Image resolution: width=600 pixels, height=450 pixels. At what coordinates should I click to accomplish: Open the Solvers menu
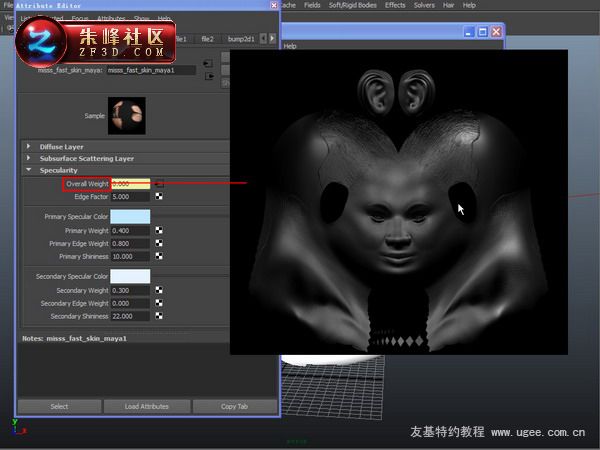tap(424, 5)
